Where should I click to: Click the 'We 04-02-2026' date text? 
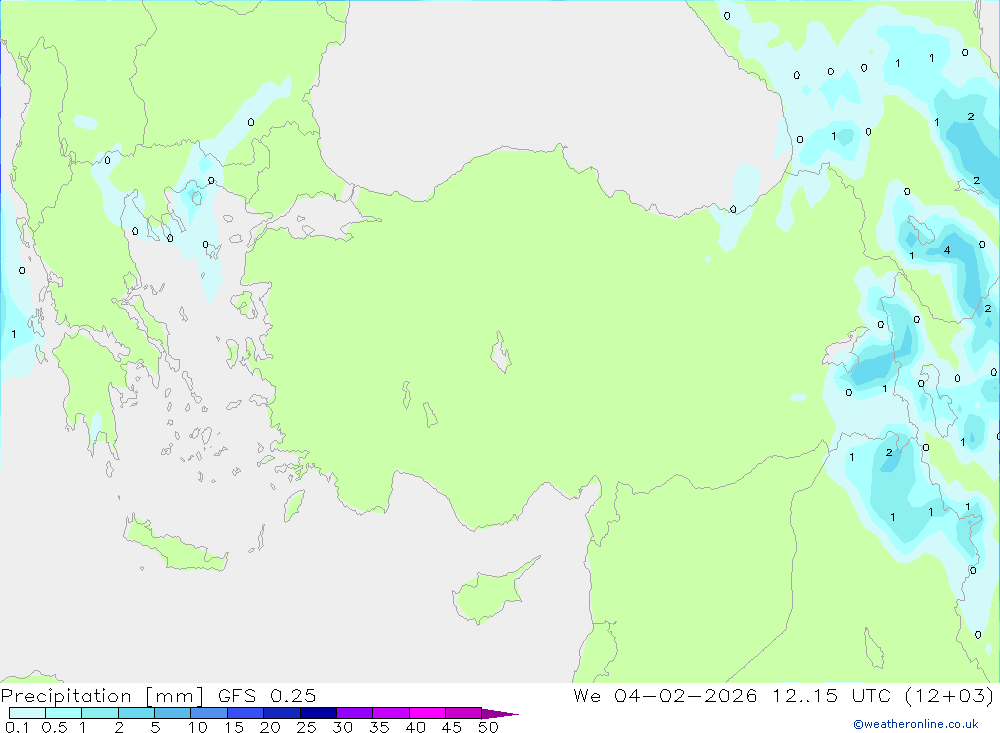[x=665, y=695]
